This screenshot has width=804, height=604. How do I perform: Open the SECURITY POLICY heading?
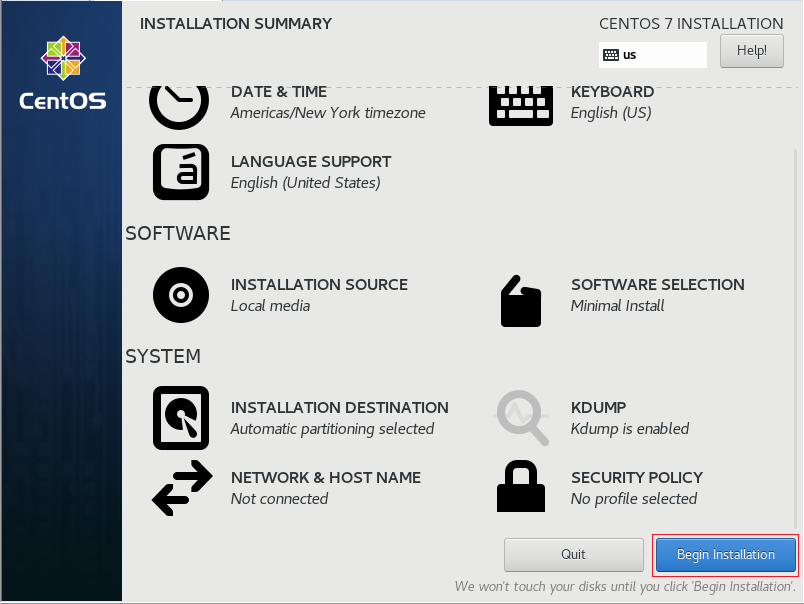pyautogui.click(x=637, y=477)
